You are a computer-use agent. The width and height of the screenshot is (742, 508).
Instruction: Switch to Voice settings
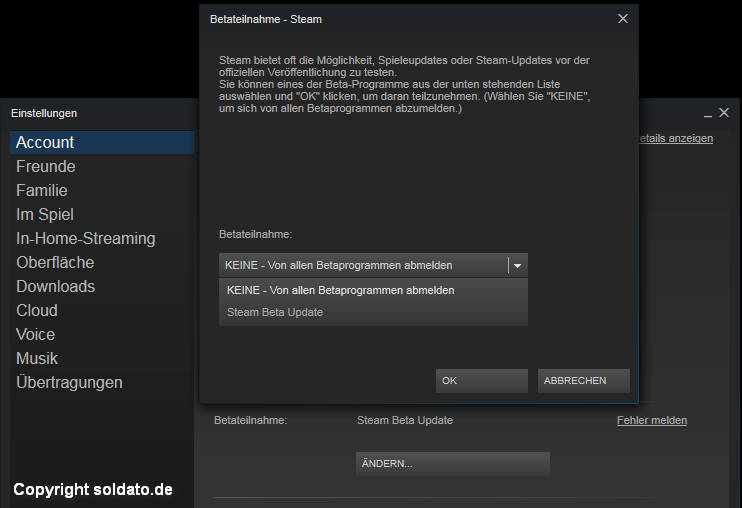(x=102, y=334)
